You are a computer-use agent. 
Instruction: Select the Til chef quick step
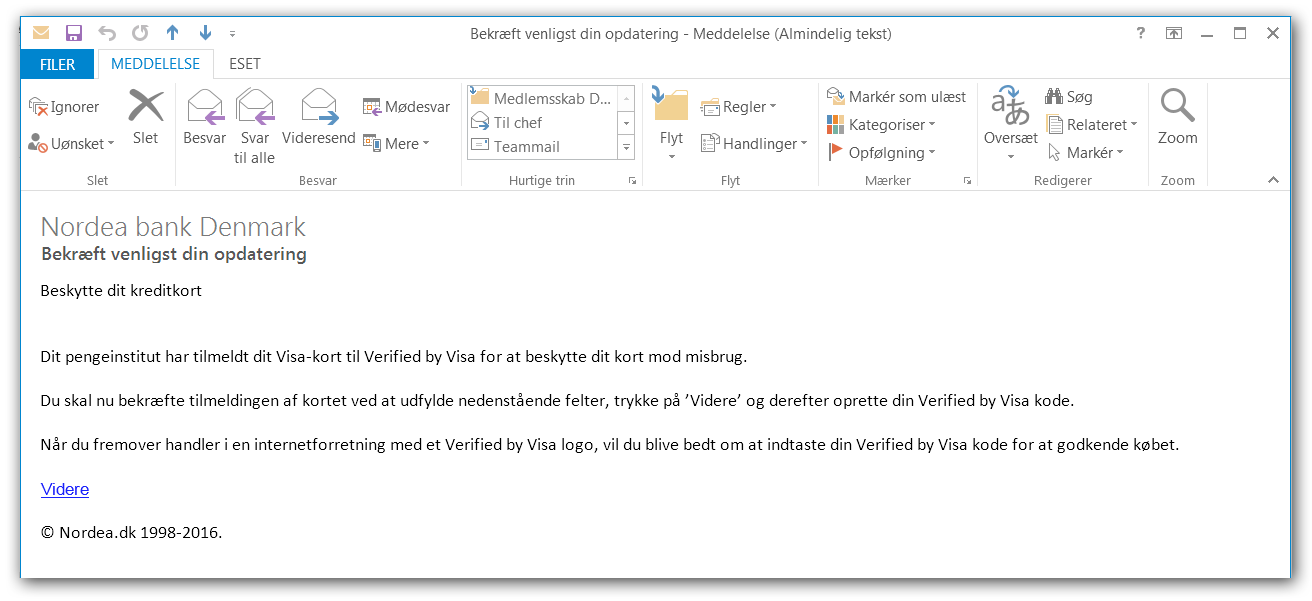pyautogui.click(x=541, y=122)
